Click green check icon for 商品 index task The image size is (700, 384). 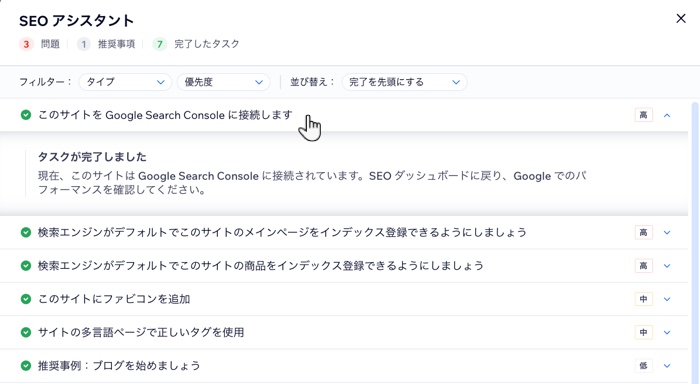coord(26,266)
